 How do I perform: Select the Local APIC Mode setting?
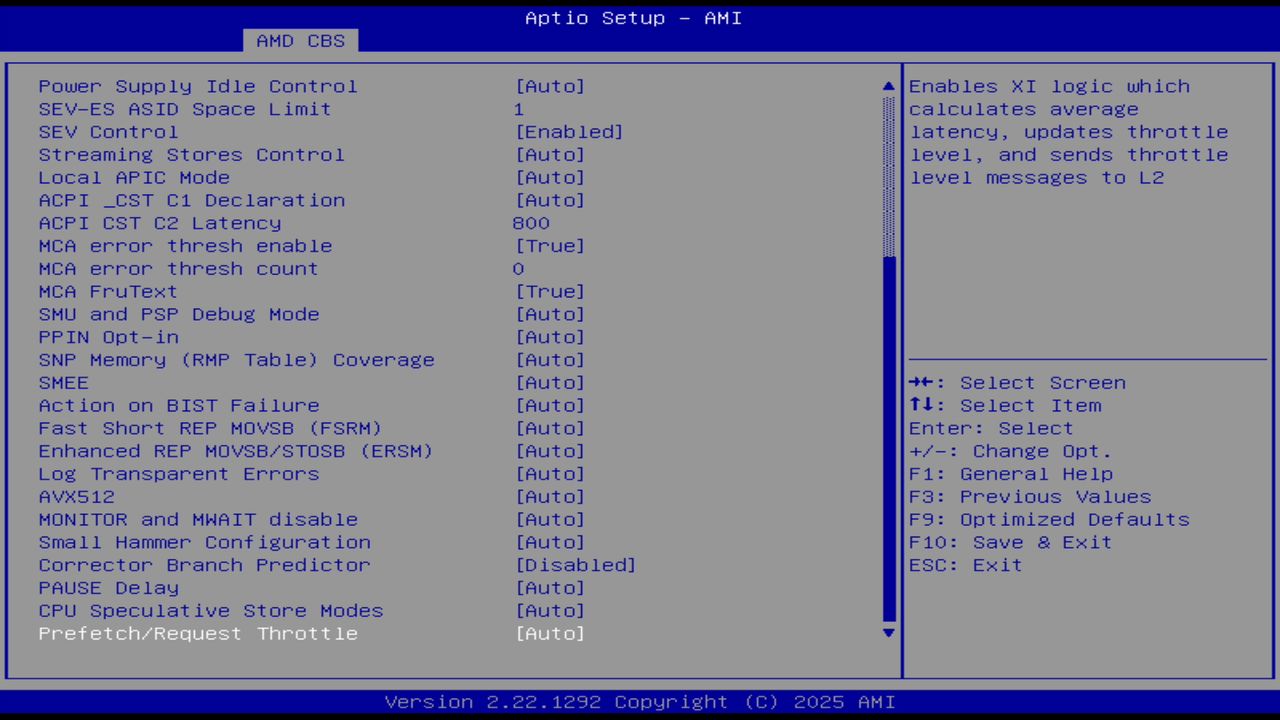pyautogui.click(x=134, y=177)
